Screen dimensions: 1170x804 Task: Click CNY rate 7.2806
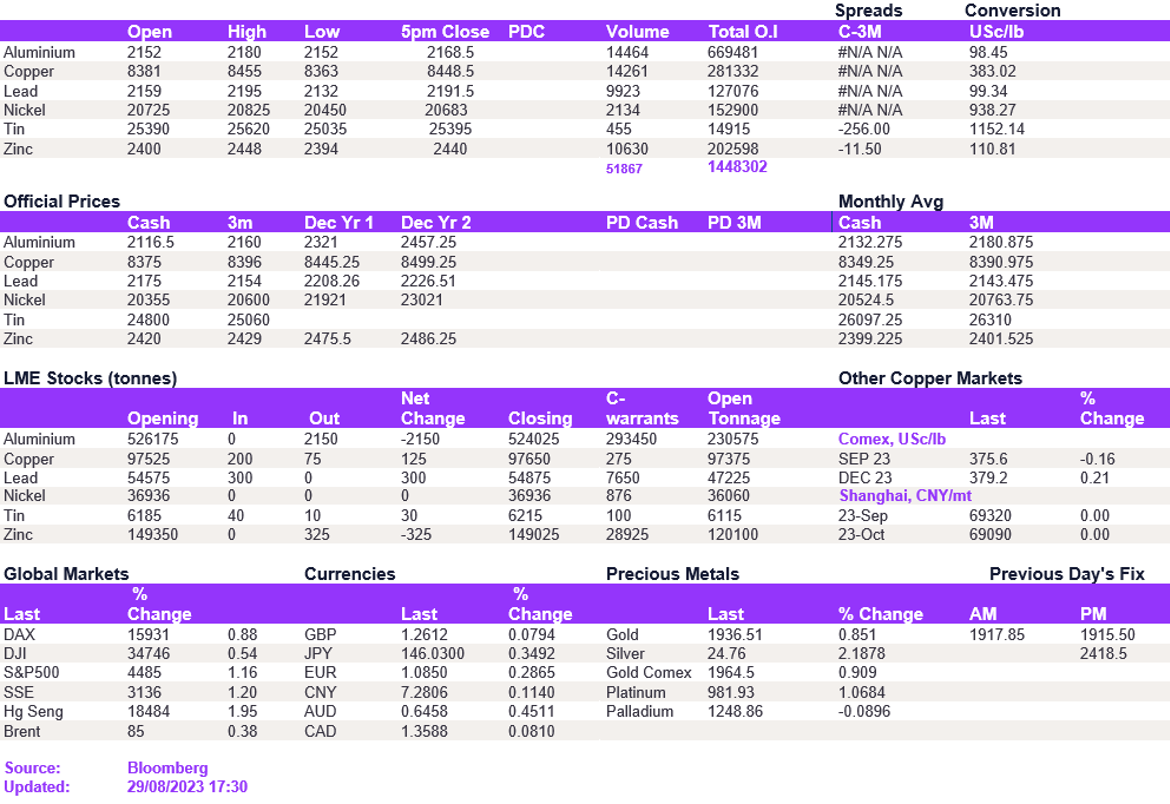[425, 693]
